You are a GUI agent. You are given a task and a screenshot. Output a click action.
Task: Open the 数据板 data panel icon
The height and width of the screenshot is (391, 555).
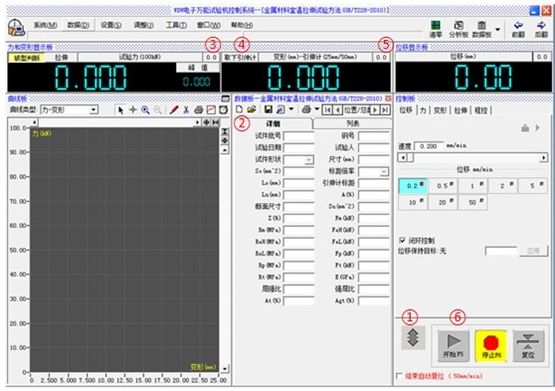point(482,29)
